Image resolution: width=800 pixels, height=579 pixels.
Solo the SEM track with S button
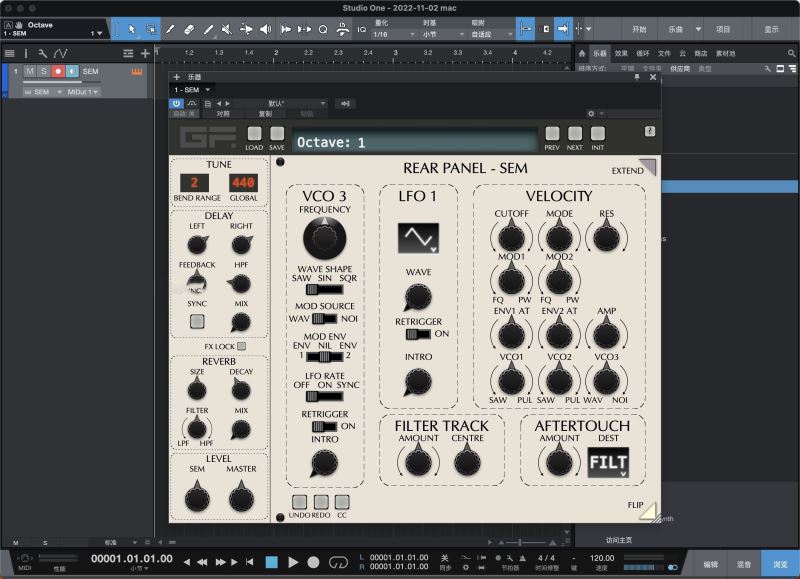point(44,71)
